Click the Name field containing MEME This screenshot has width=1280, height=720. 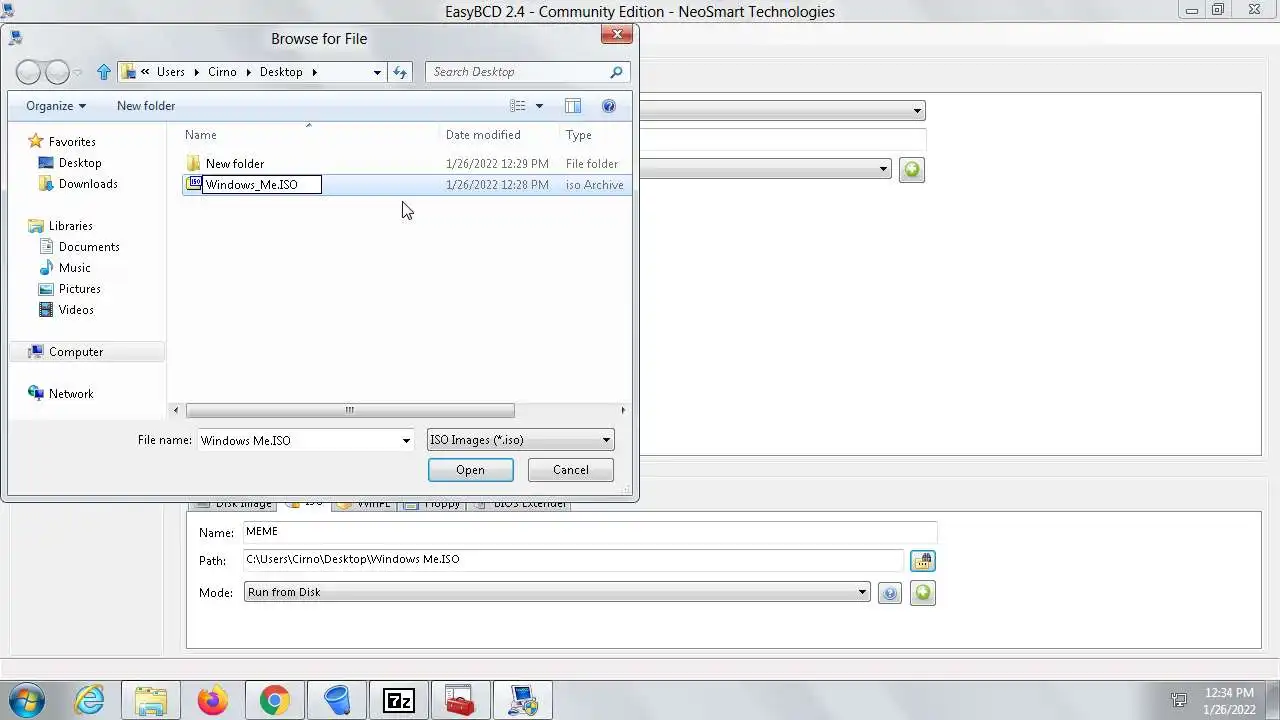(589, 532)
